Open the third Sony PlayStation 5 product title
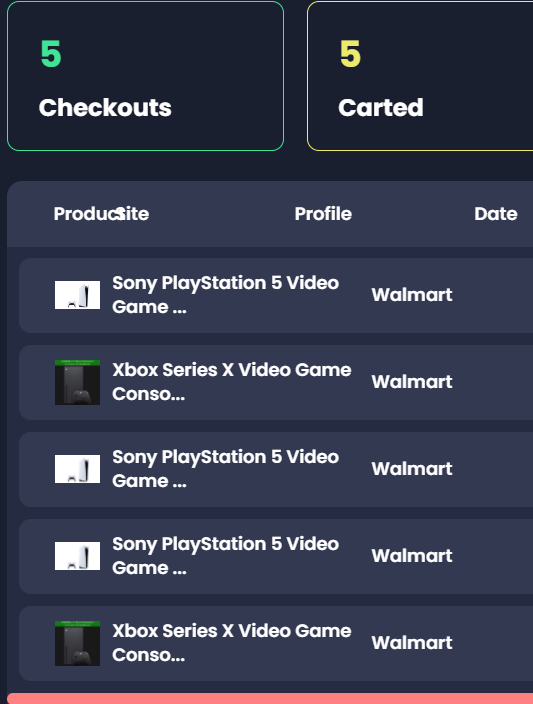533x704 pixels. click(225, 556)
